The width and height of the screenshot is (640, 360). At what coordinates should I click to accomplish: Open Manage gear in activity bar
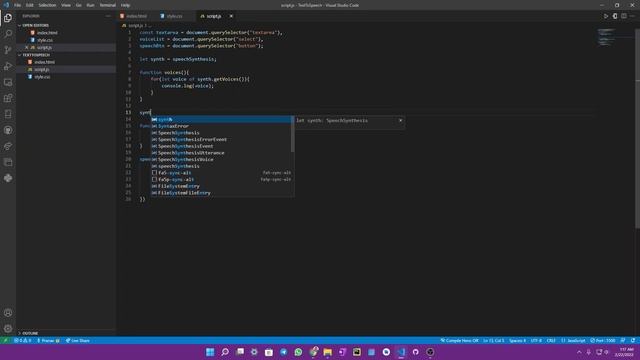pos(8,329)
